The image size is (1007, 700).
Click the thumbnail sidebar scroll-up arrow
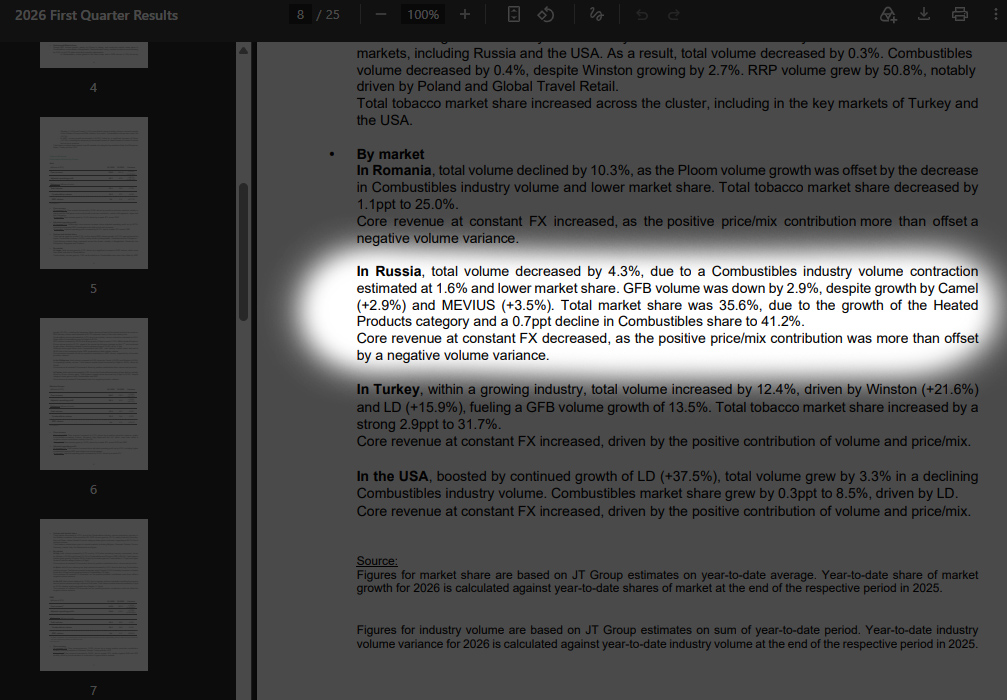tap(243, 50)
